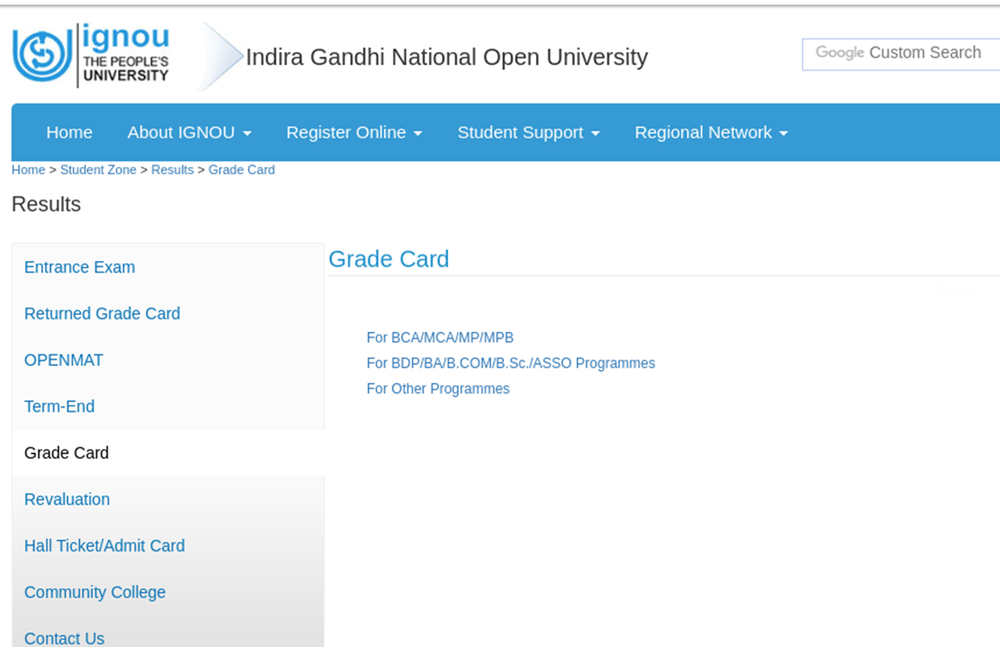Select OPENMAT from the sidebar
This screenshot has width=1000, height=647.
coord(63,360)
